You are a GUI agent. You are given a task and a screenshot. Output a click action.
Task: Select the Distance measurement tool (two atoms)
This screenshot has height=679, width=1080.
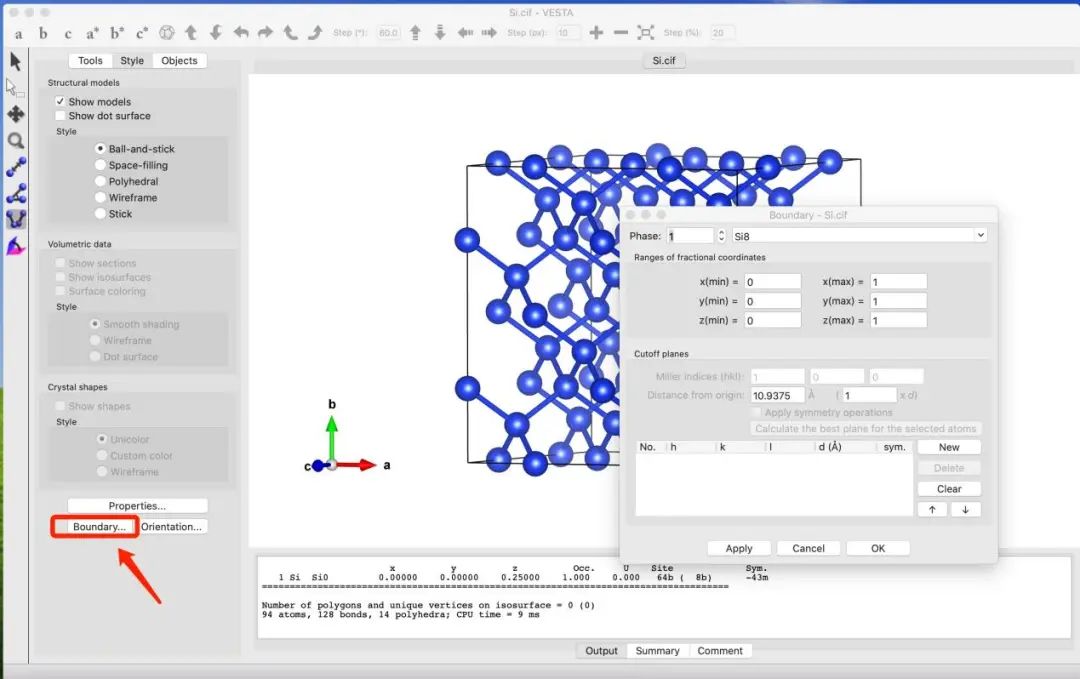(x=16, y=167)
